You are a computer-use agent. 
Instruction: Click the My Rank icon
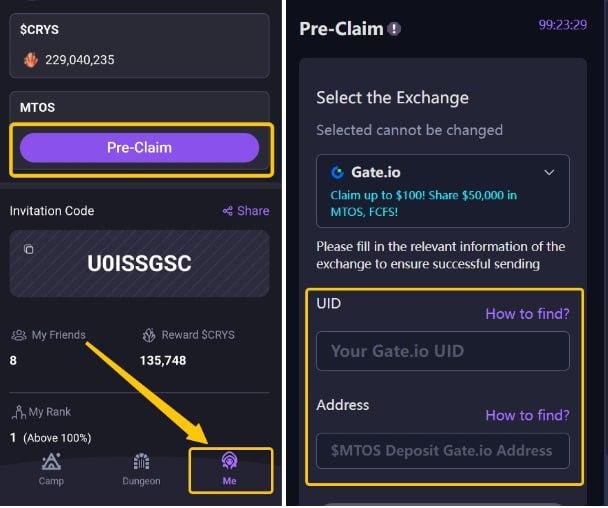tap(18, 412)
